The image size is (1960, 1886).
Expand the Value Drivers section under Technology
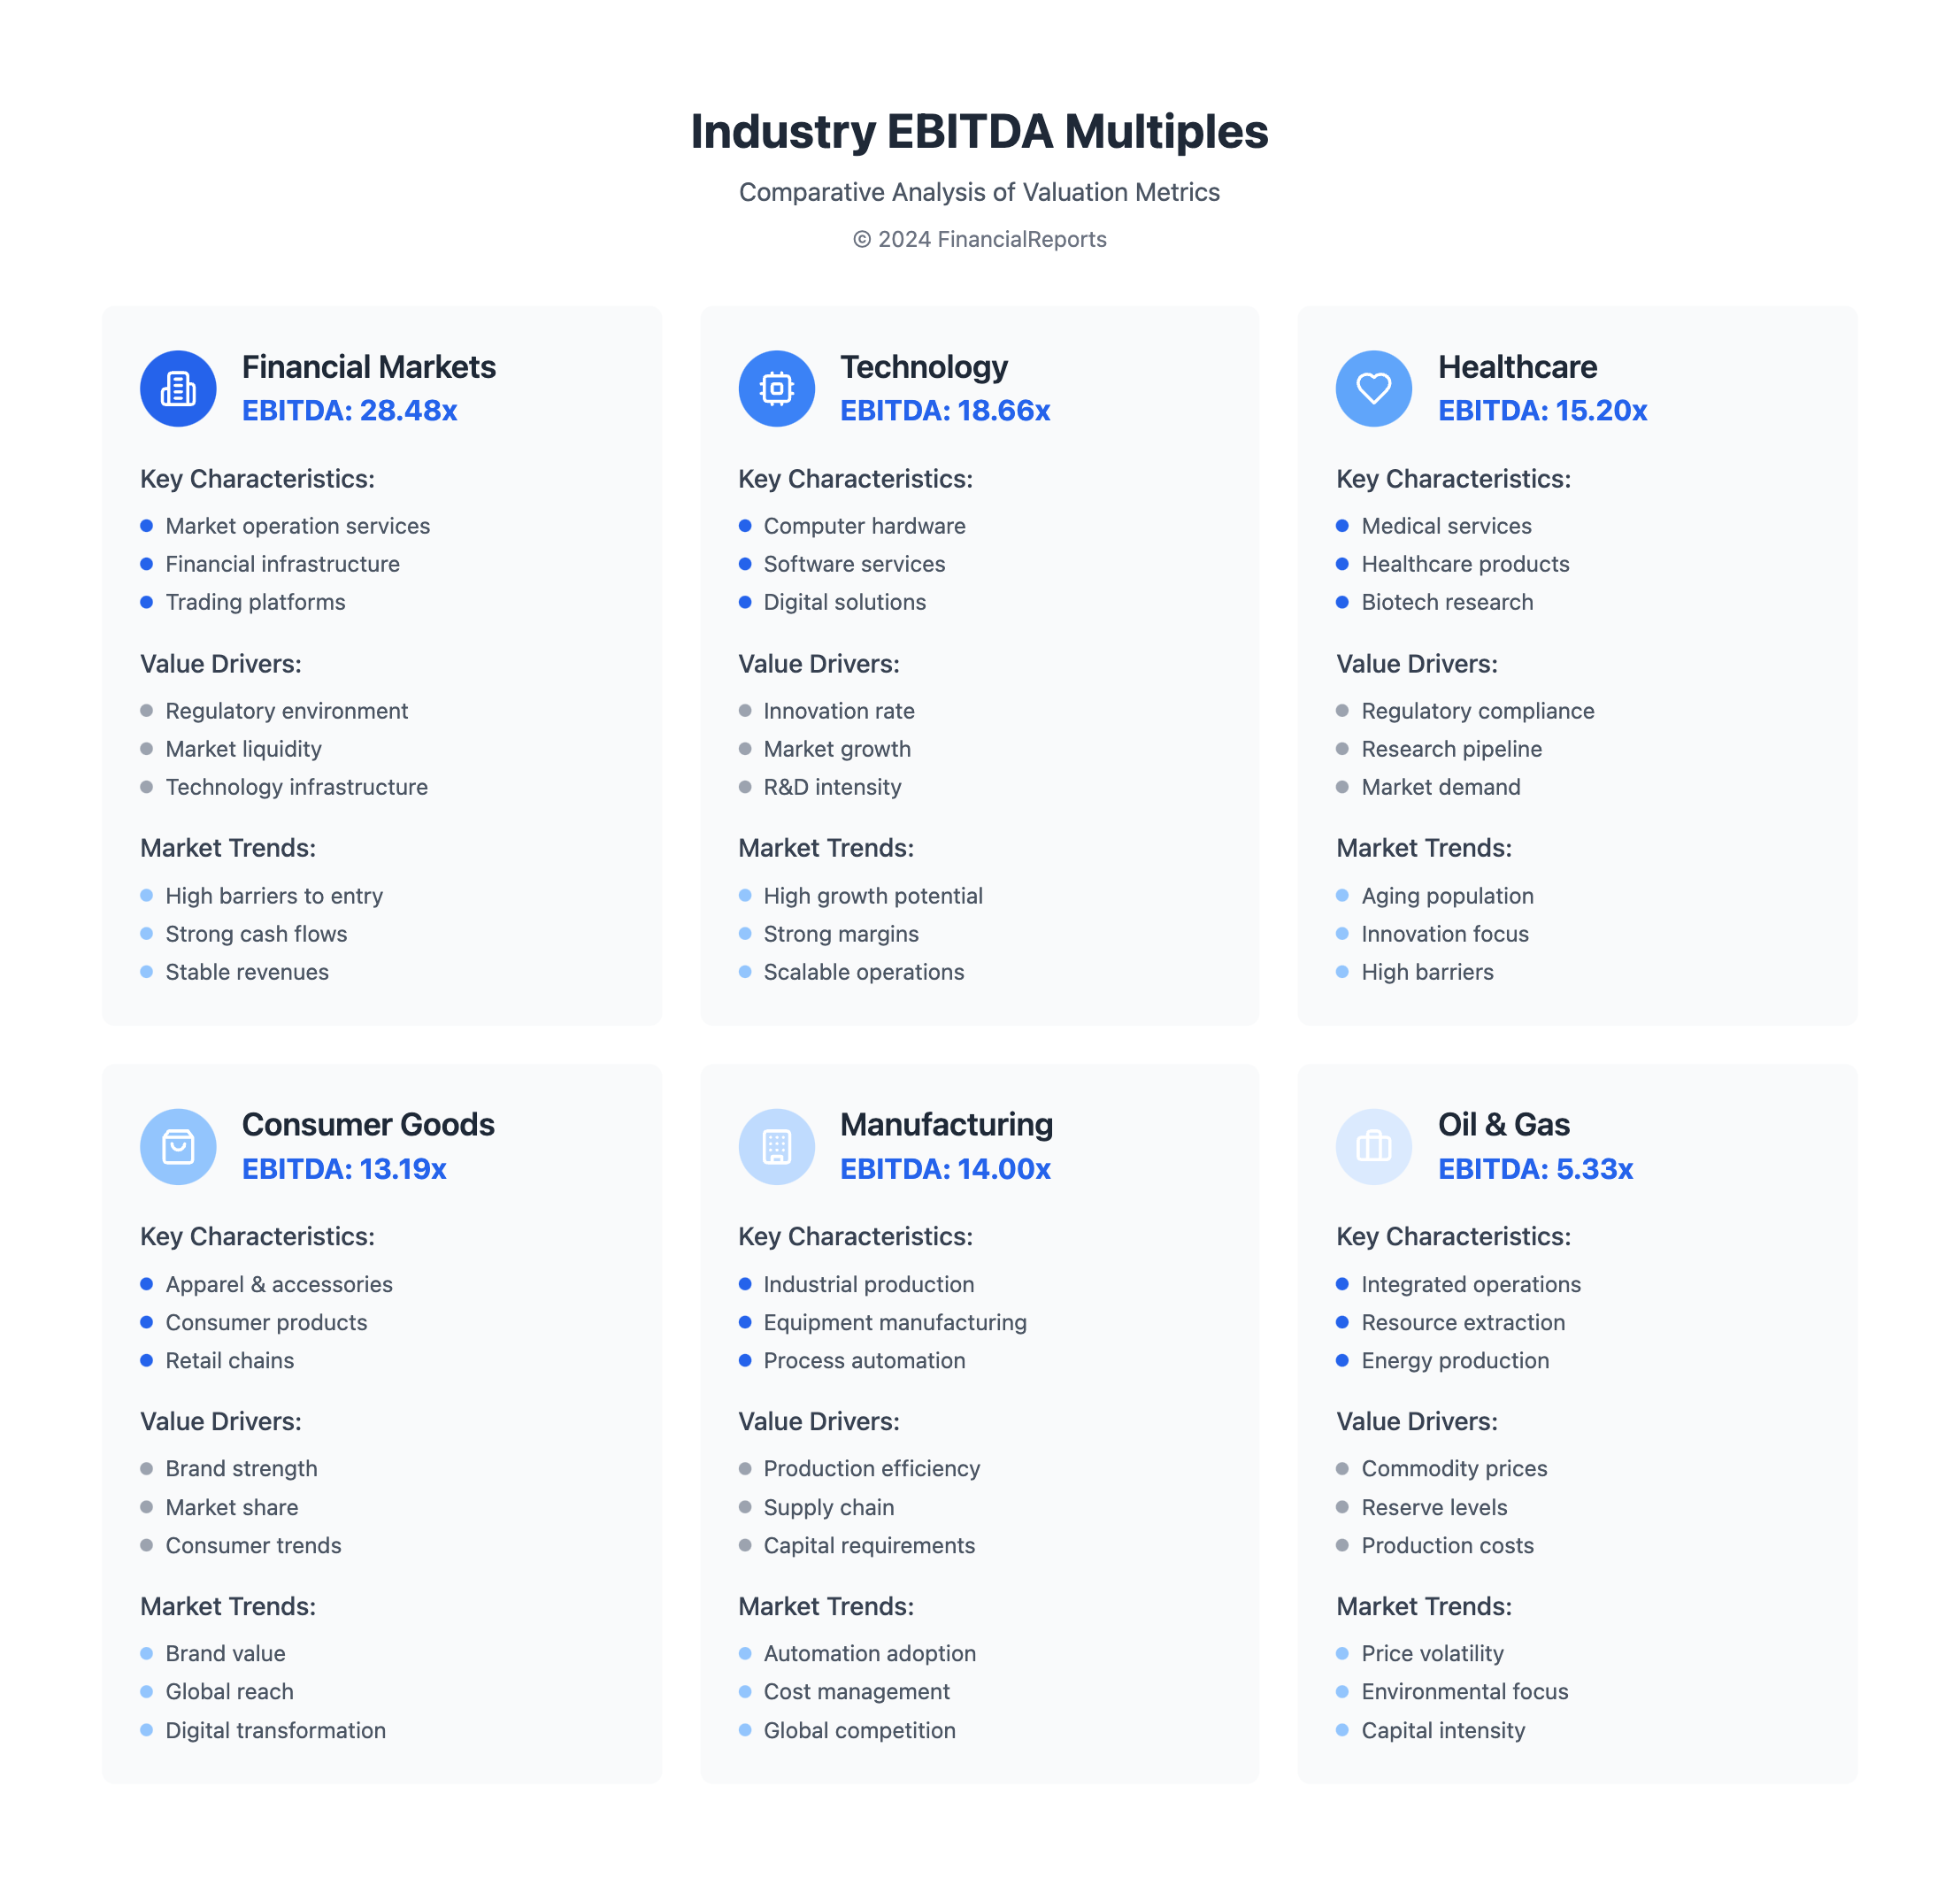[x=819, y=663]
